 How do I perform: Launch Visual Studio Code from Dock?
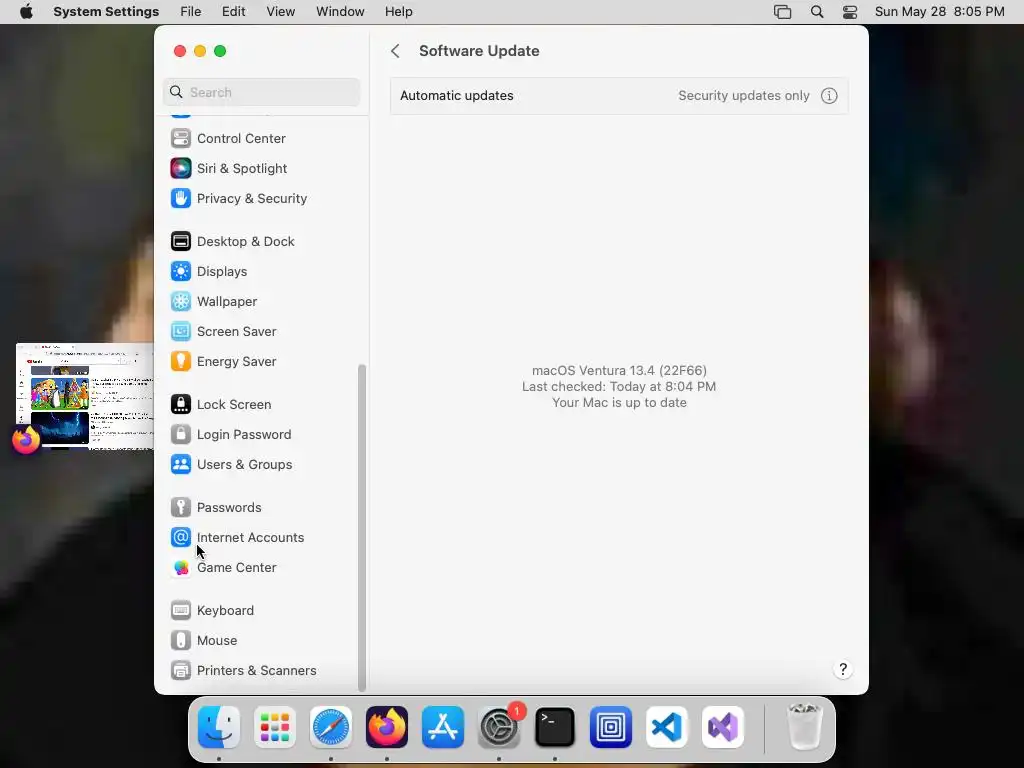[667, 727]
